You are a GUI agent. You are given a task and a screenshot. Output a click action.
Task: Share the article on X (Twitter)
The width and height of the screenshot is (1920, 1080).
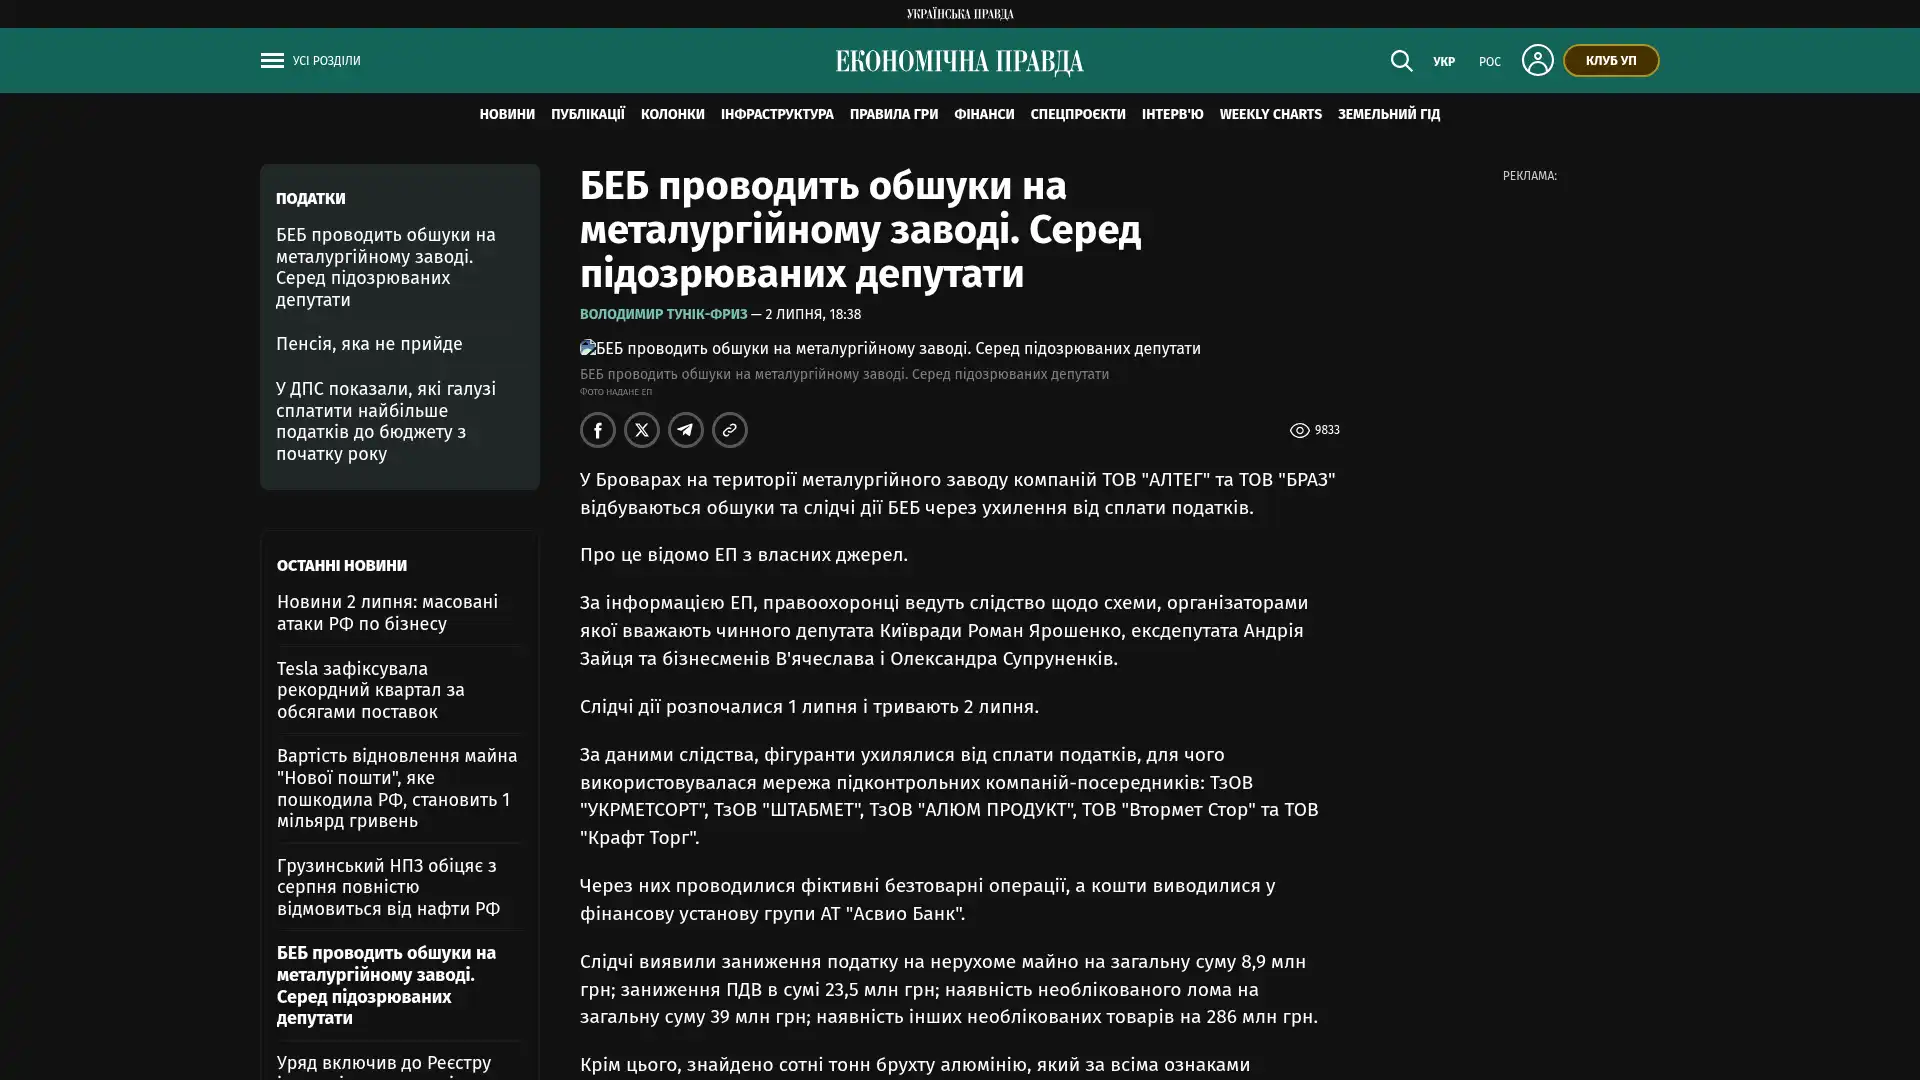(642, 430)
